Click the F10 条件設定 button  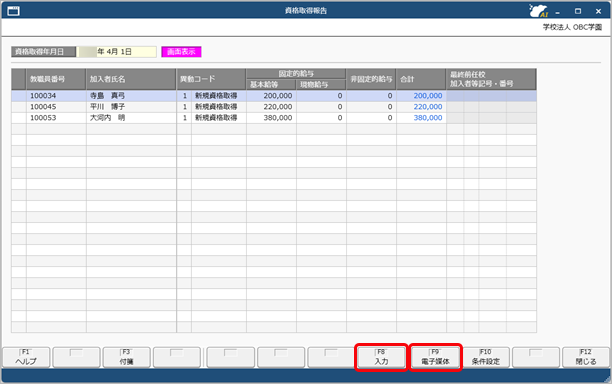tap(486, 357)
